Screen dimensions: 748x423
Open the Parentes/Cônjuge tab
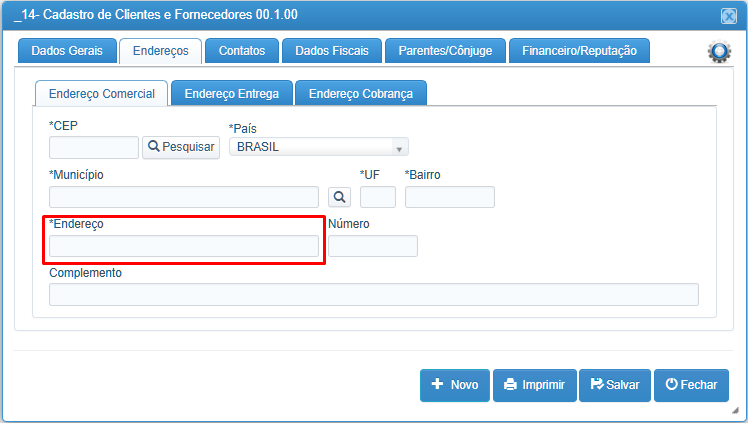[x=445, y=51]
